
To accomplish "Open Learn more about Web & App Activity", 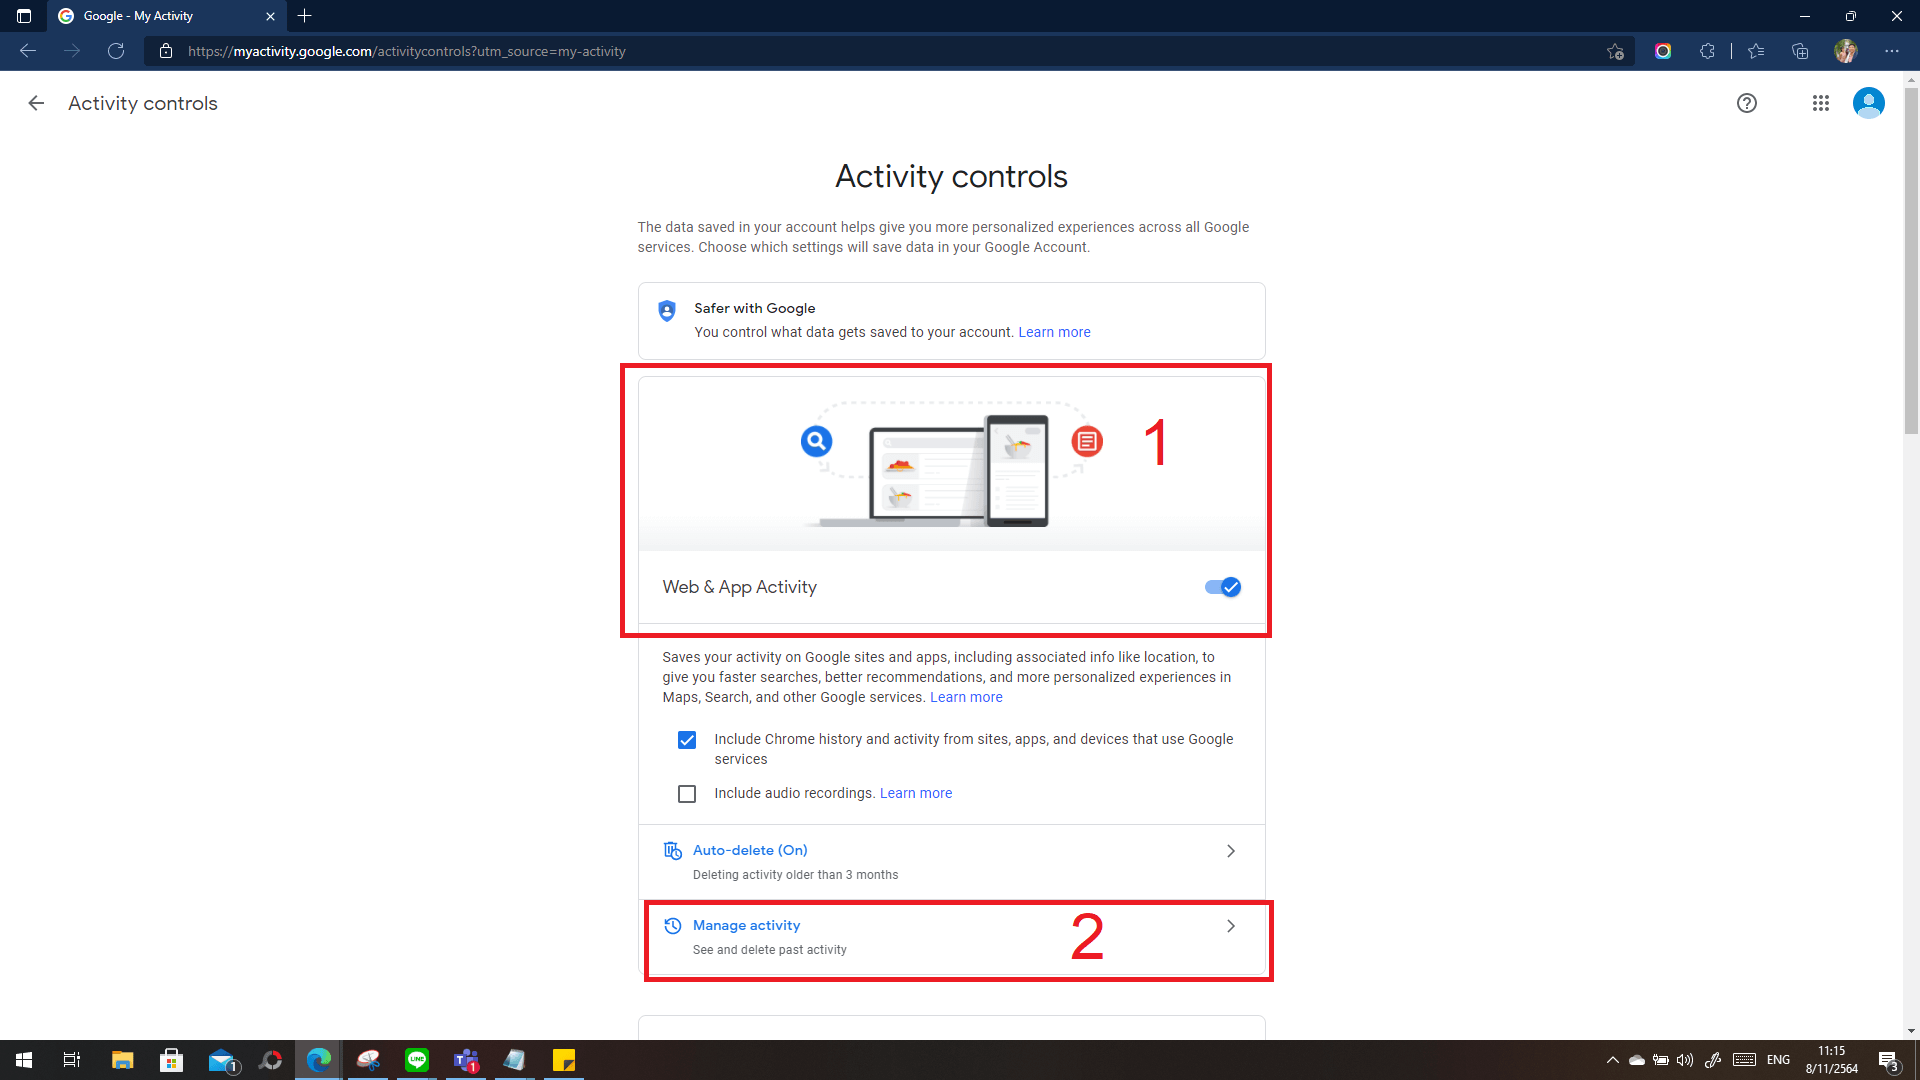I will [966, 697].
